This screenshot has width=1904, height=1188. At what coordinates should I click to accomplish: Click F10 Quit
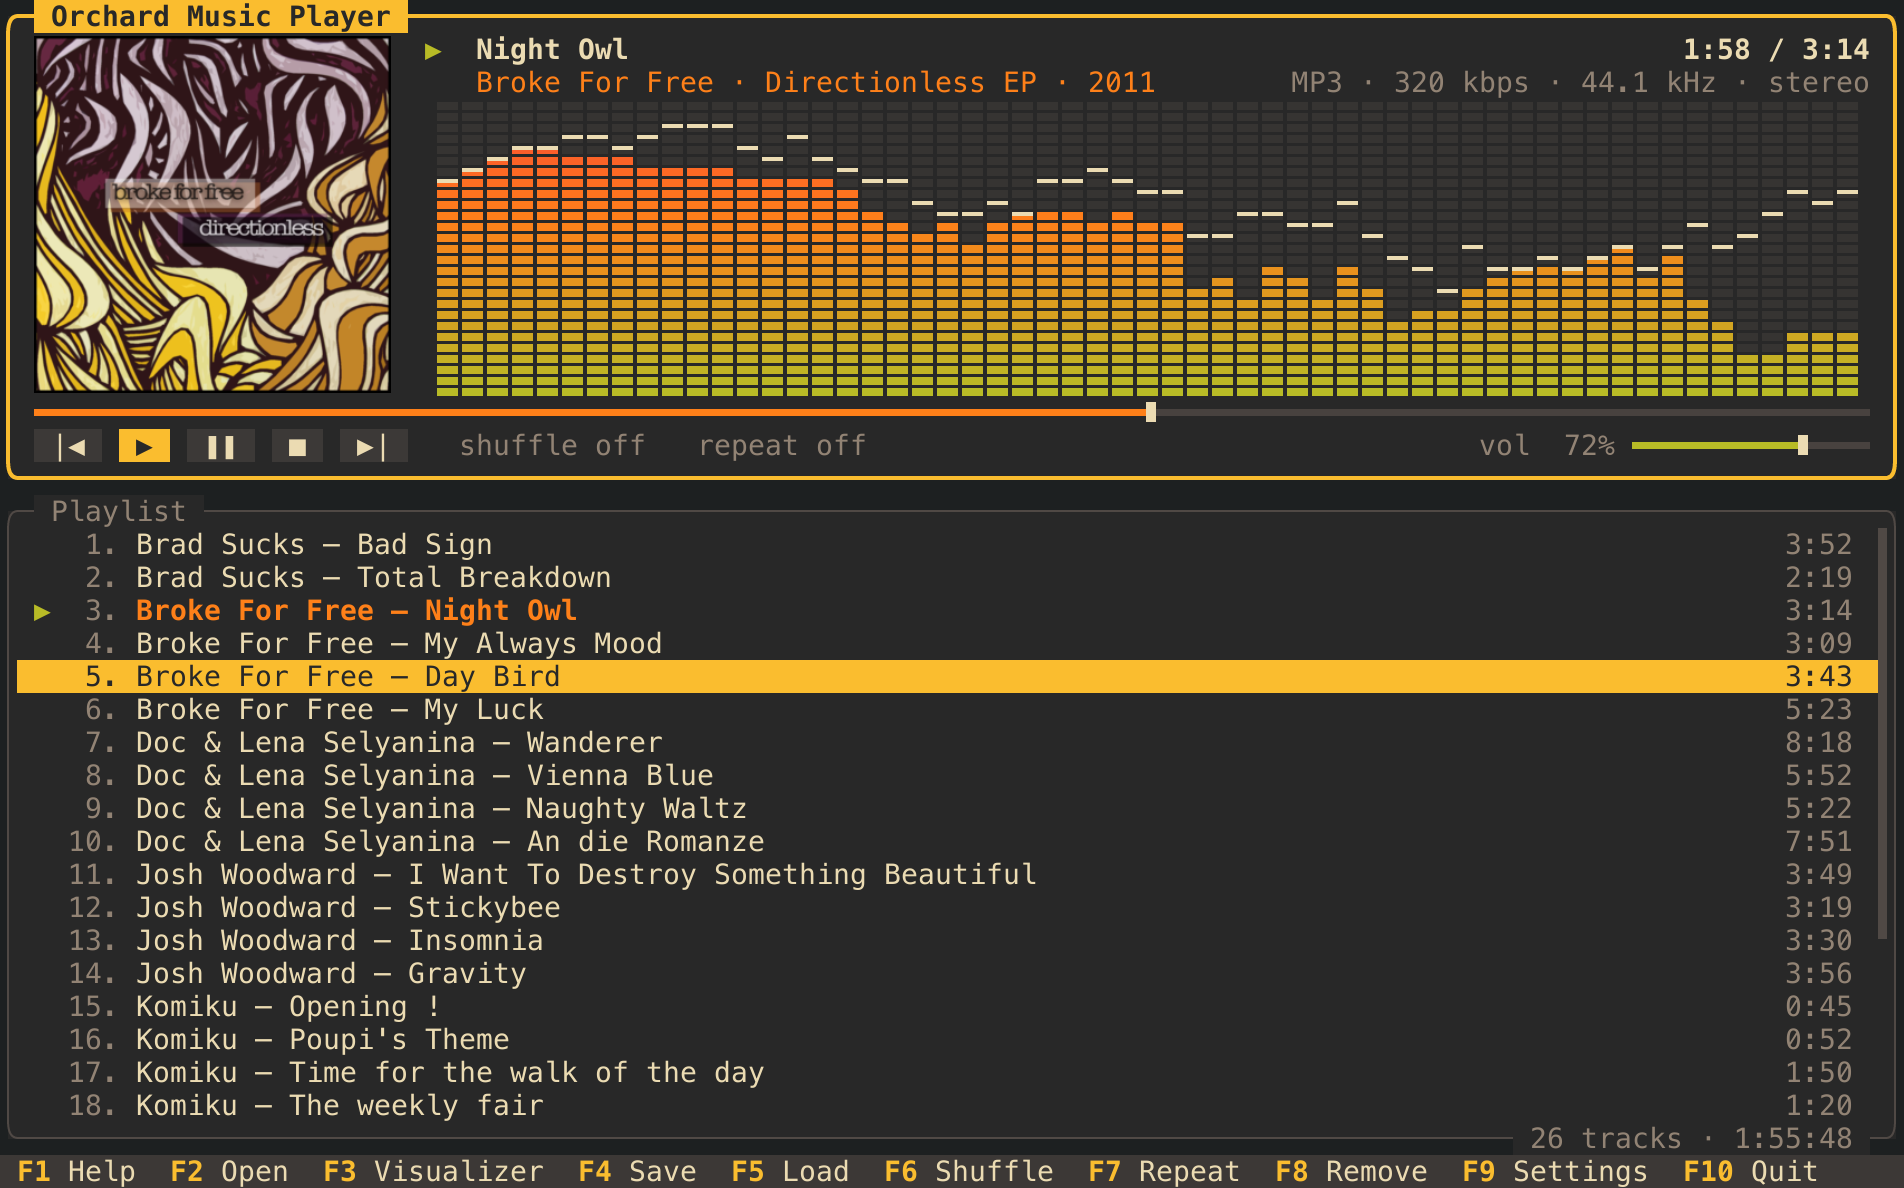tap(1750, 1172)
